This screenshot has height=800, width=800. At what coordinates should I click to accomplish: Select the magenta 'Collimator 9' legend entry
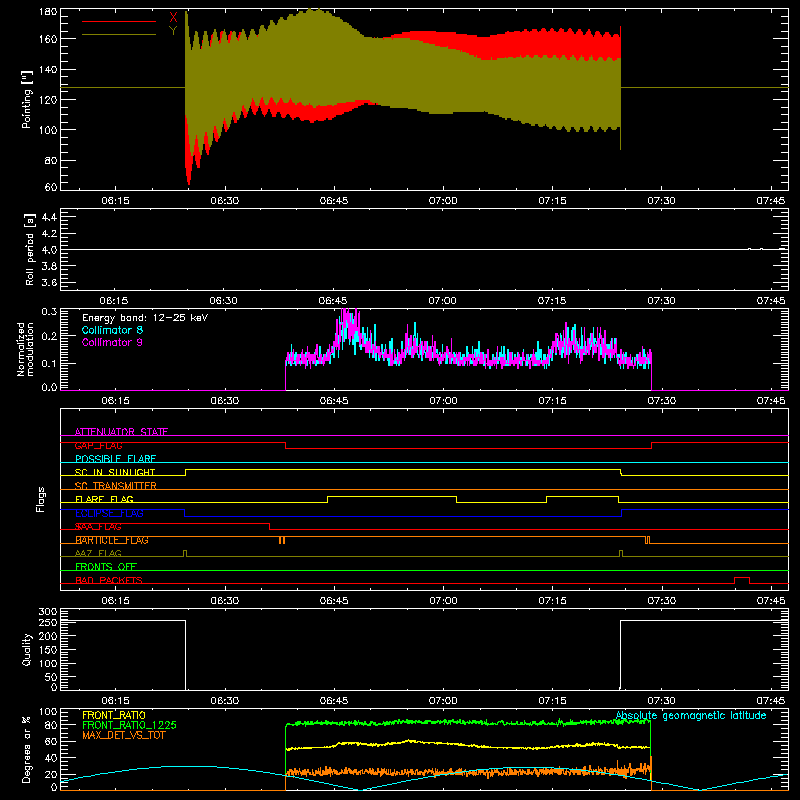pyautogui.click(x=112, y=342)
